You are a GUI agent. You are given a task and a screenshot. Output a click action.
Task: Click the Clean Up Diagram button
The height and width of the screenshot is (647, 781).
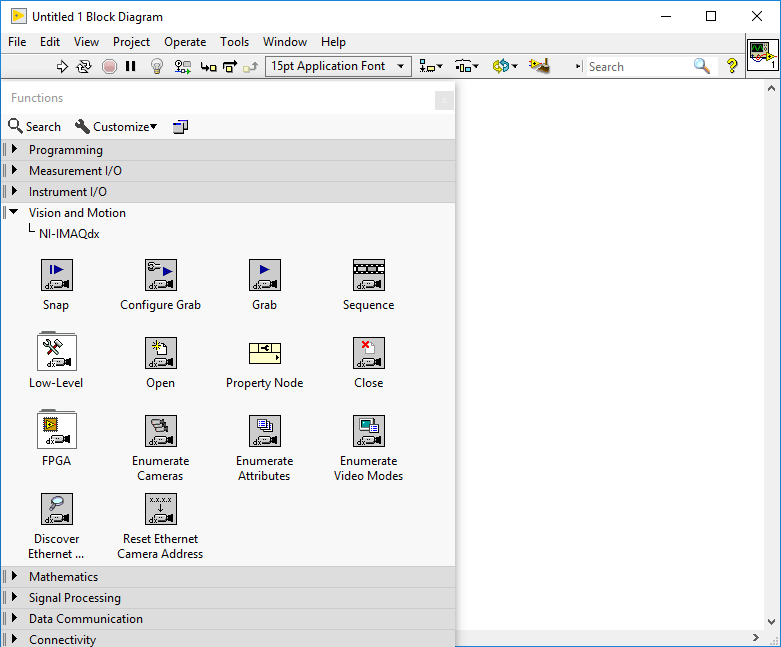[x=539, y=66]
